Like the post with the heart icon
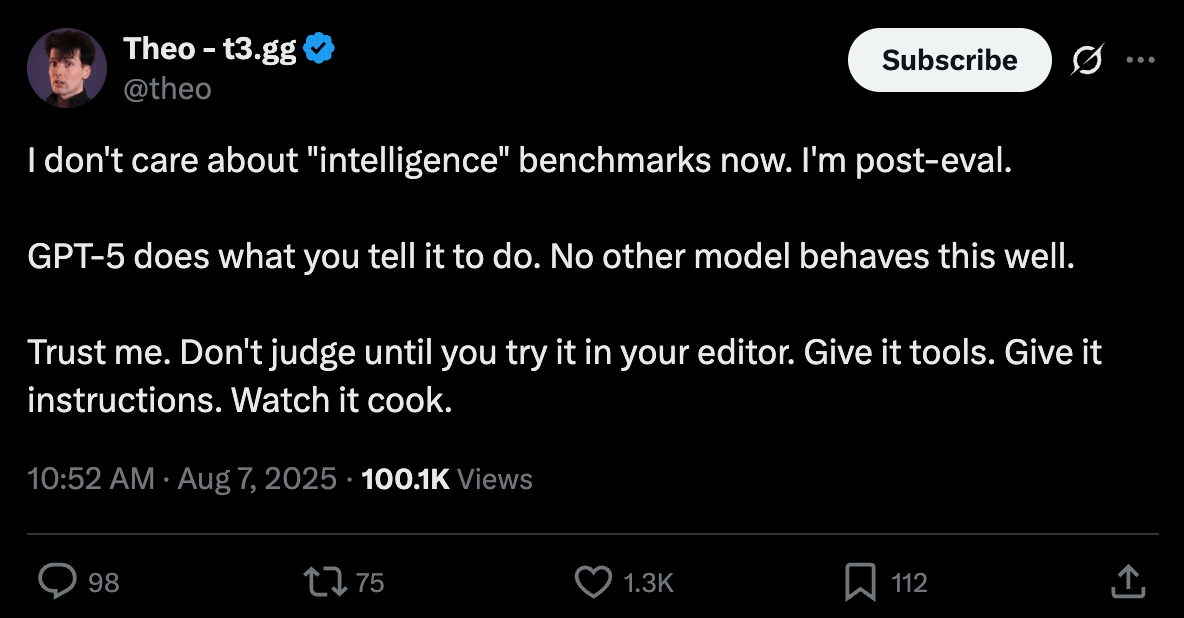The image size is (1184, 618). pyautogui.click(x=595, y=581)
